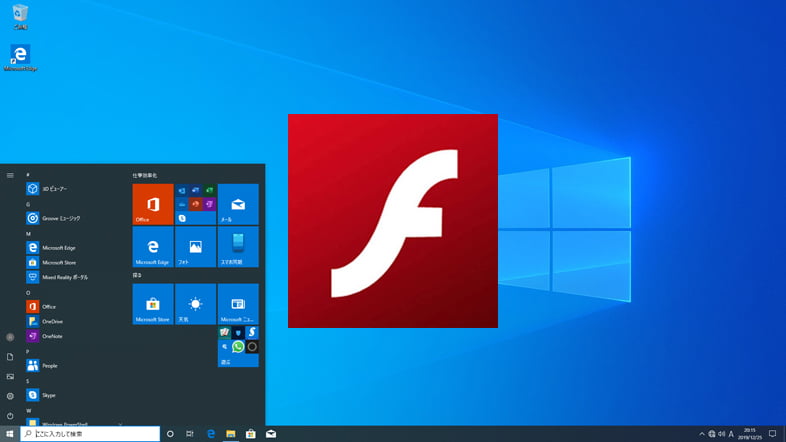
Task: Open Settings gear in Start sidebar
Action: (x=10, y=396)
